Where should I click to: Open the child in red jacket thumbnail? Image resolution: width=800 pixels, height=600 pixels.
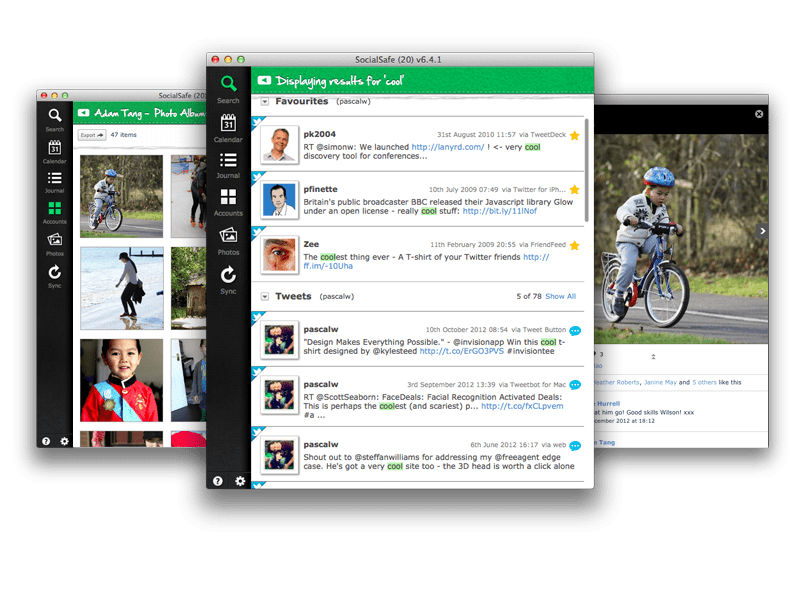[x=121, y=380]
